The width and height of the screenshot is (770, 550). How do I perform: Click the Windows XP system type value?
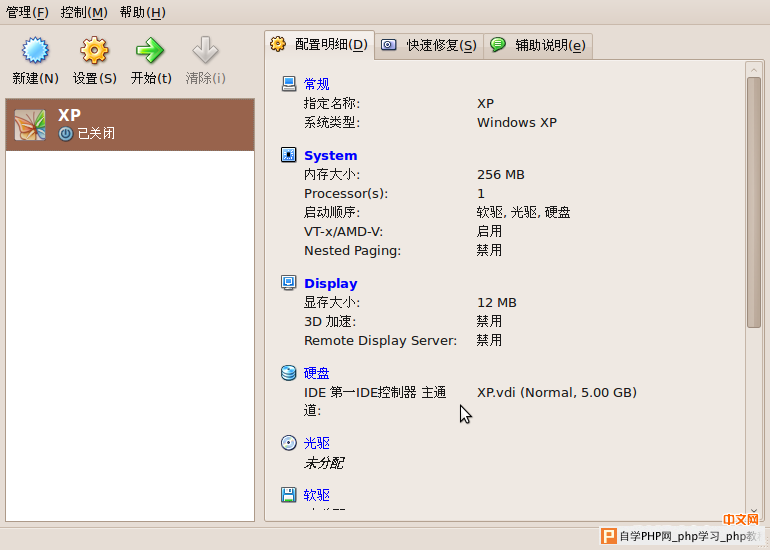tap(517, 122)
